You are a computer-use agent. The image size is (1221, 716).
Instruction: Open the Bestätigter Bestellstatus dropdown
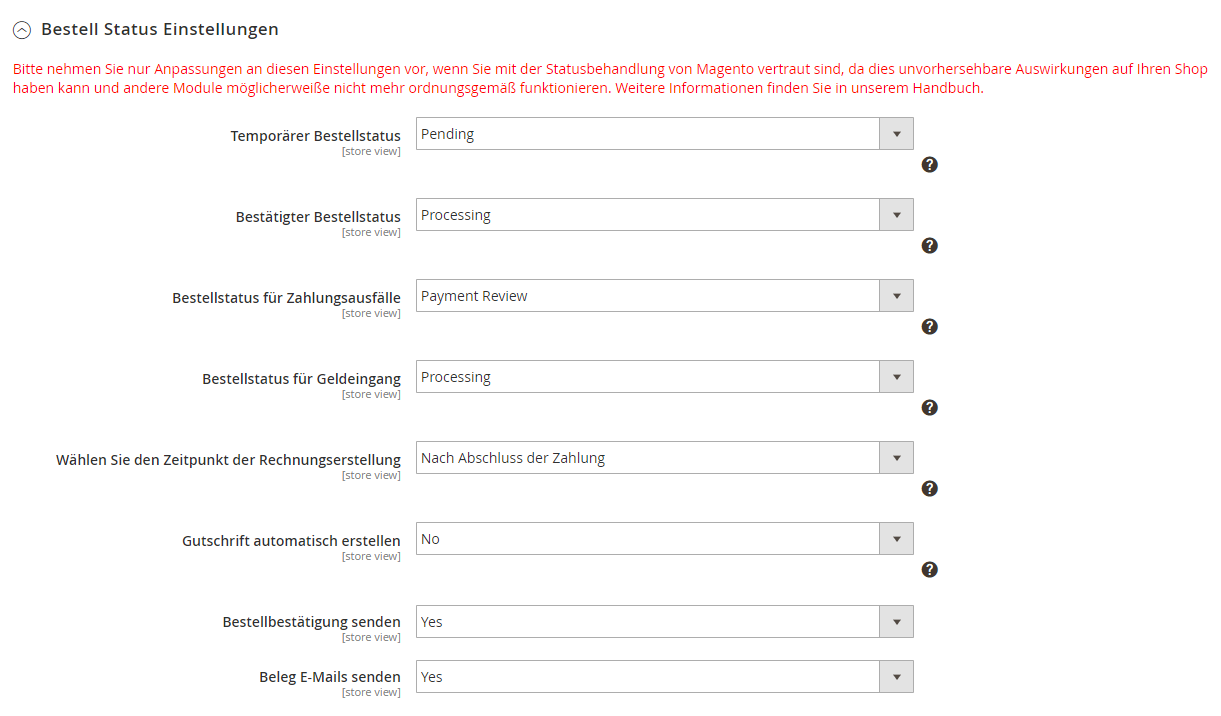point(664,215)
